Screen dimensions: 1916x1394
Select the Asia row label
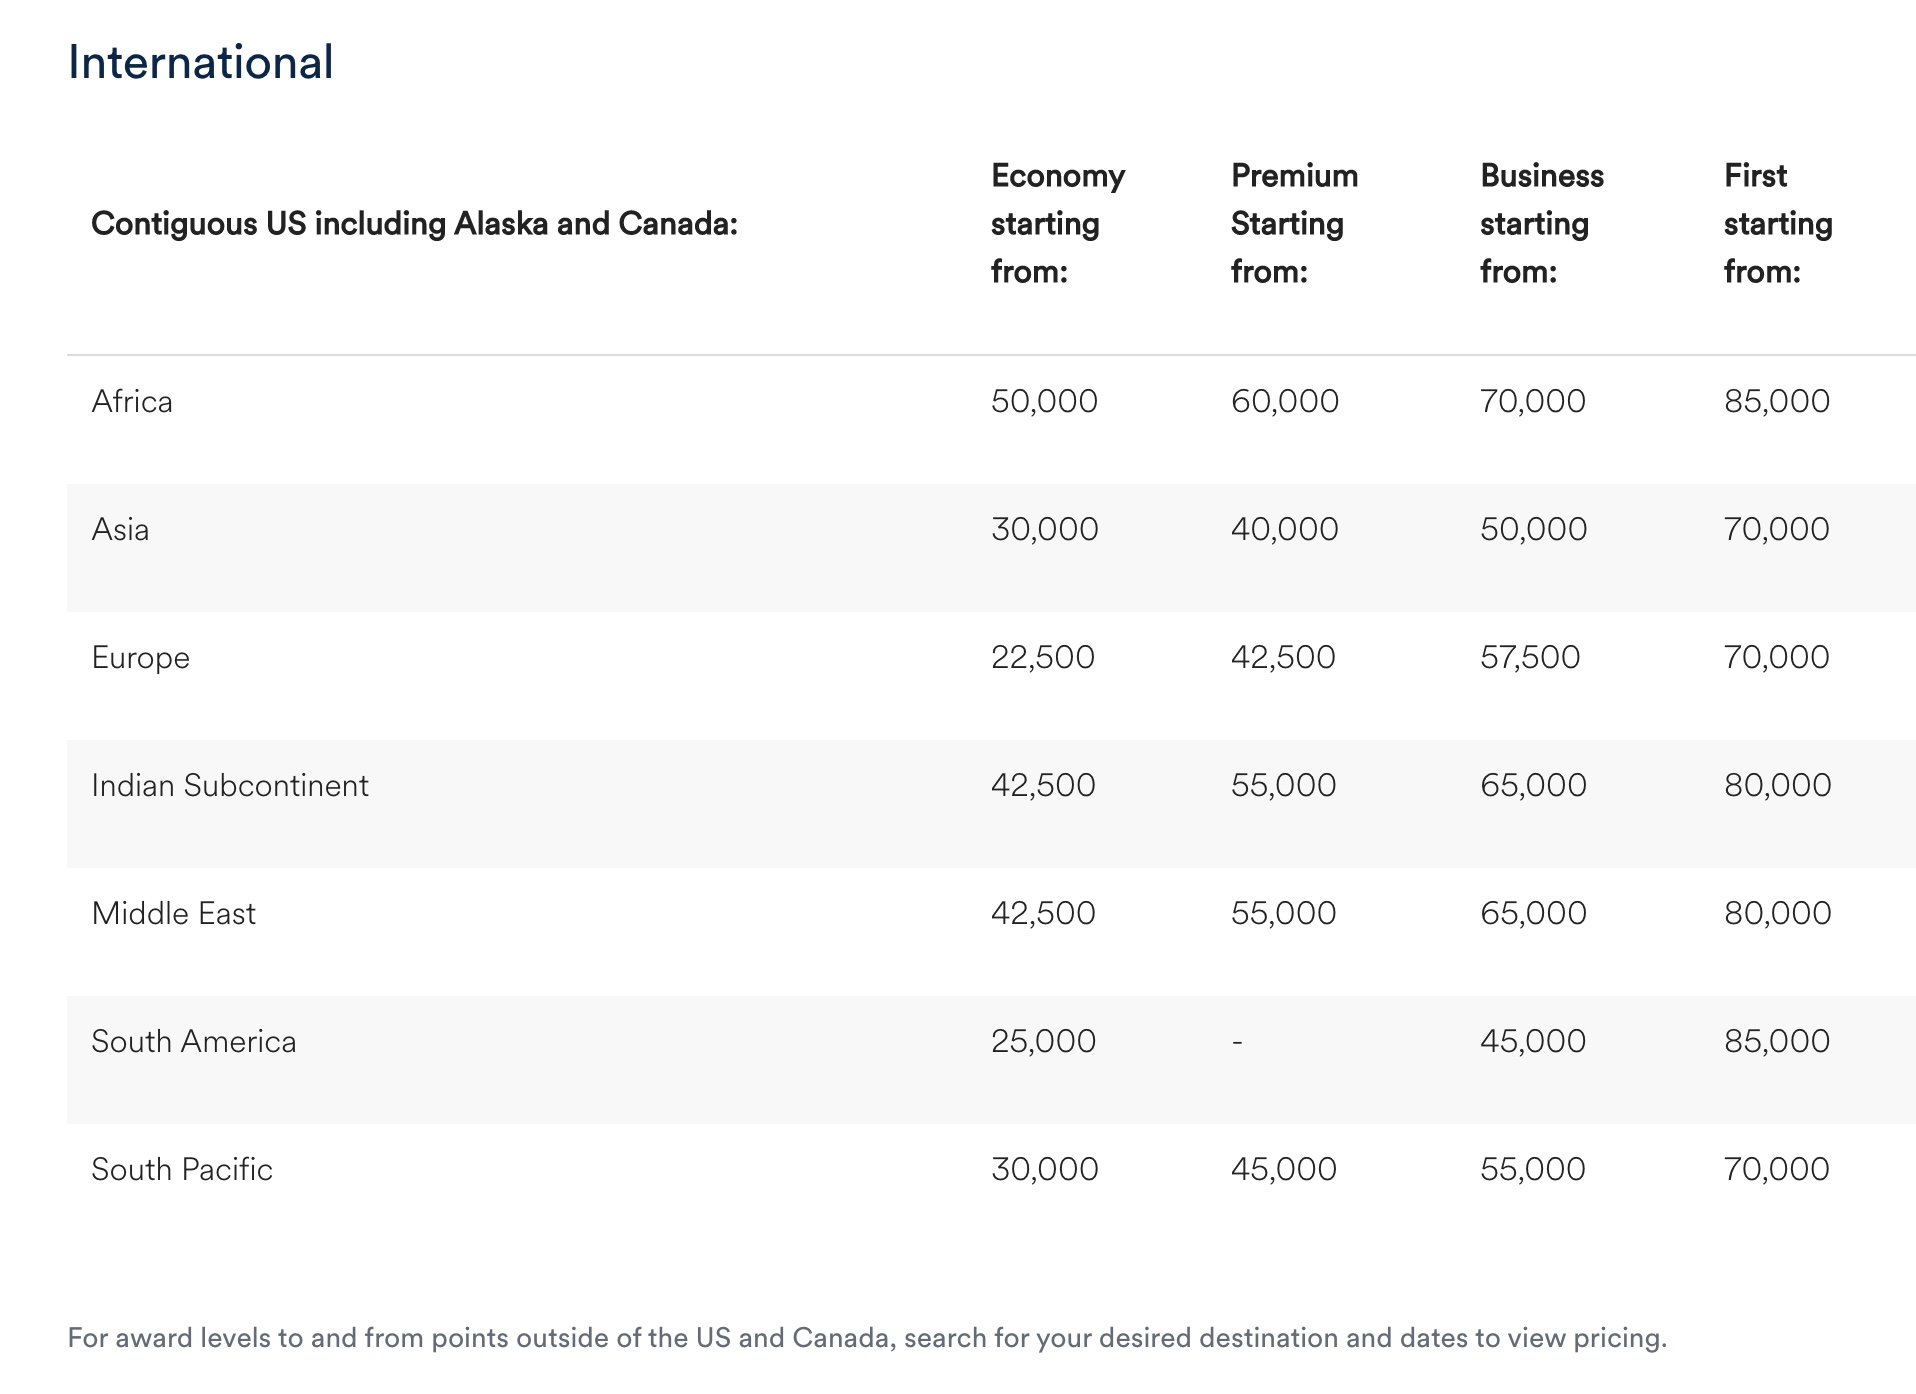tap(120, 530)
